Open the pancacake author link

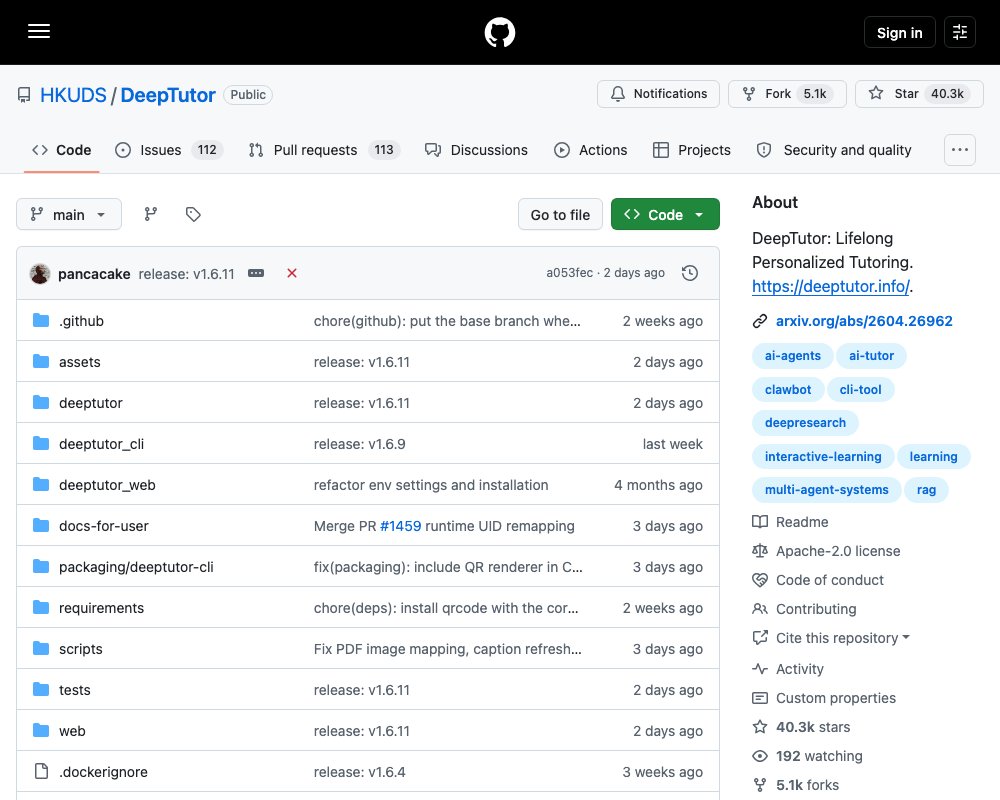coord(94,274)
